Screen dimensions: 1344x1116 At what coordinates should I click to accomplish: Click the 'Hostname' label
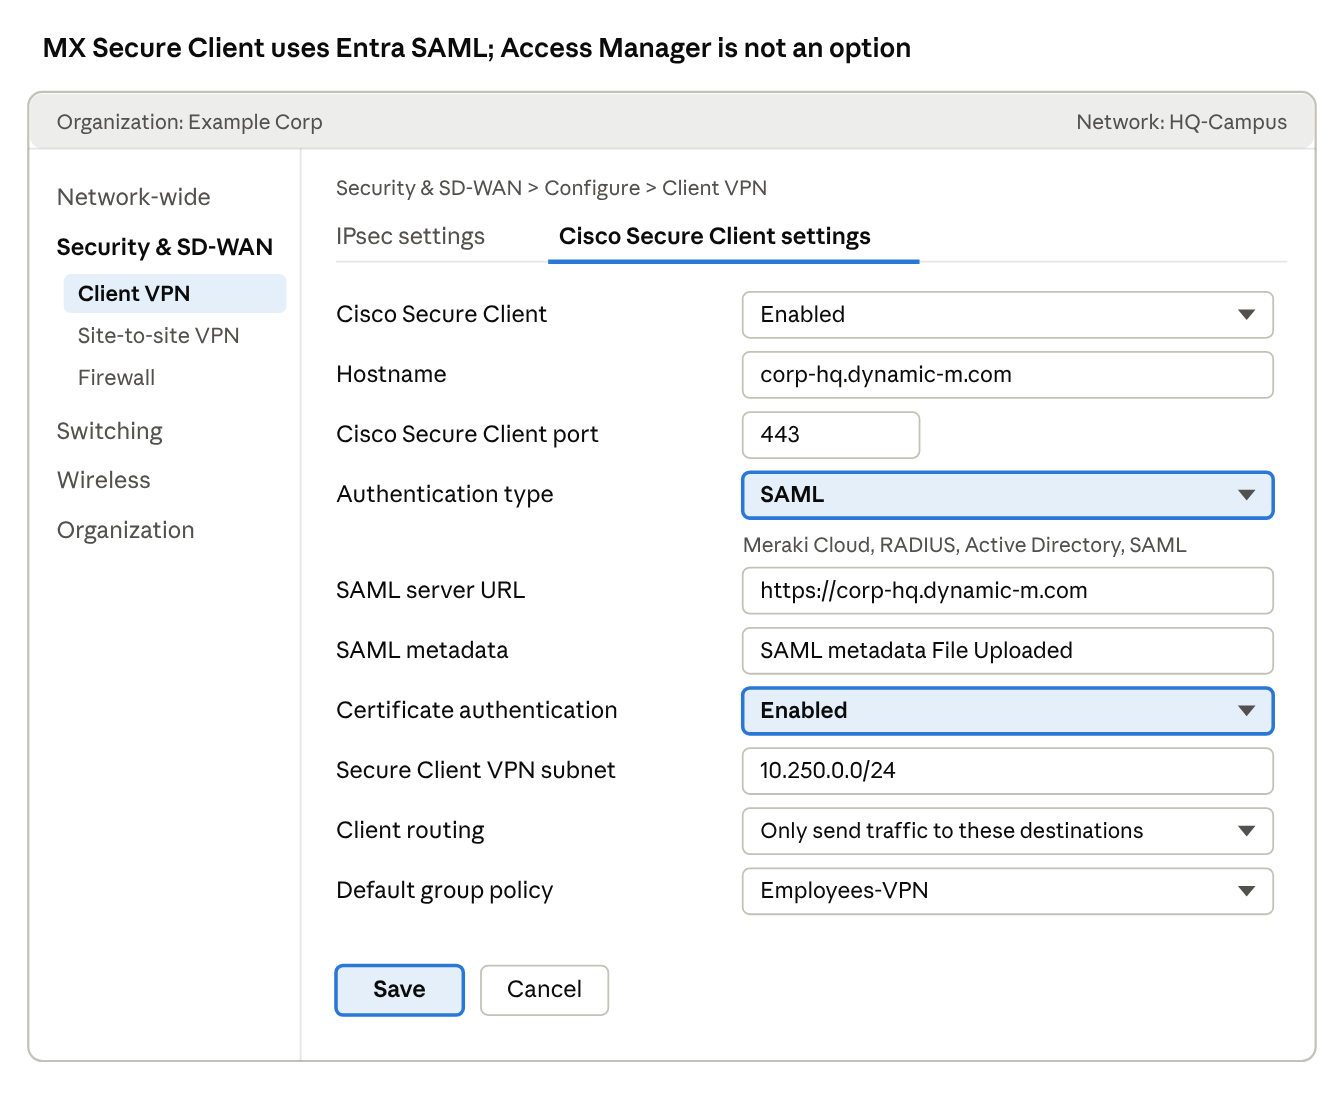click(391, 374)
